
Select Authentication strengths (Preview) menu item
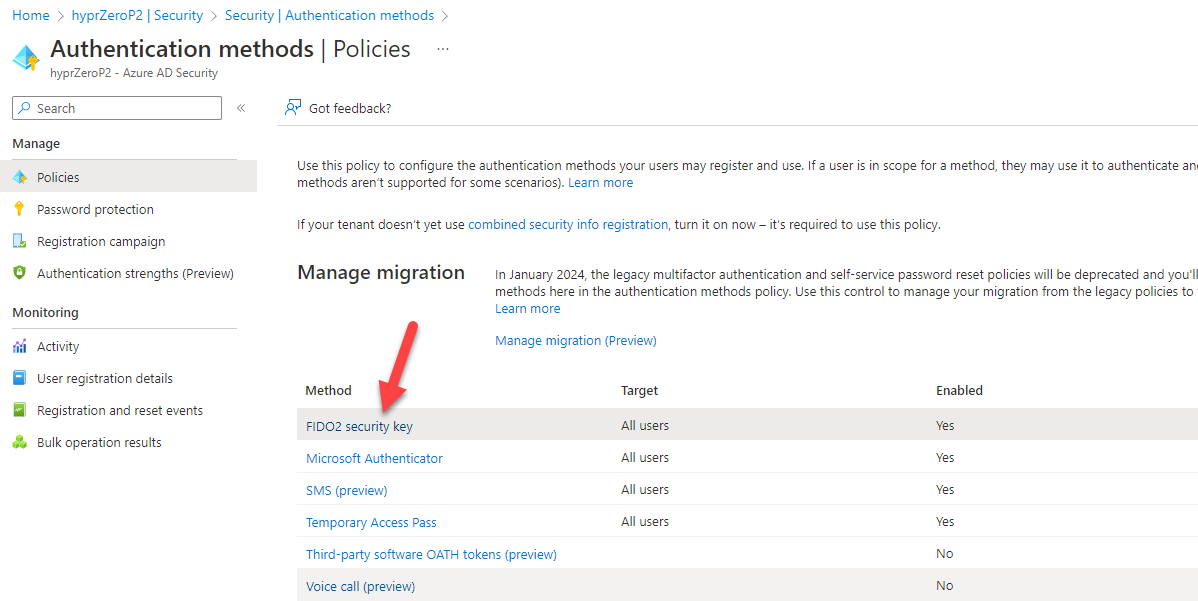[x=135, y=273]
